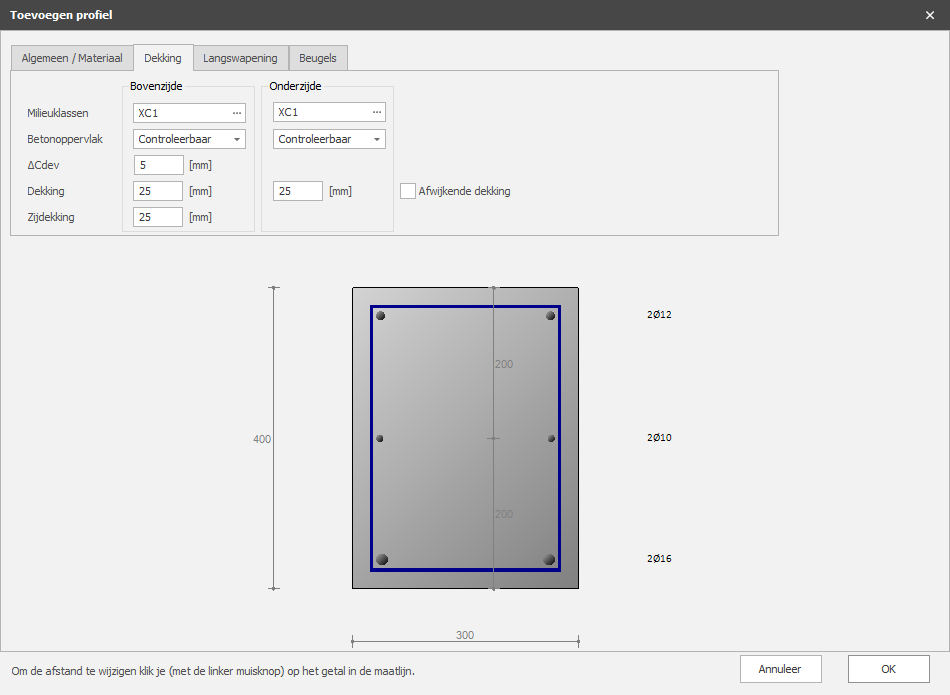
Task: Edit the Zijdekking value field
Action: [x=158, y=217]
